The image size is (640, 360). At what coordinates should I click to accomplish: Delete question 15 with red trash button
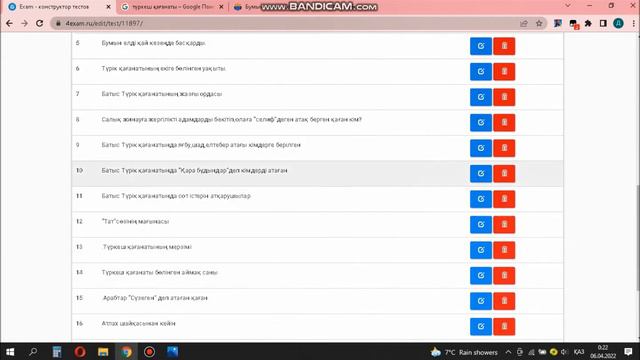[x=504, y=301]
